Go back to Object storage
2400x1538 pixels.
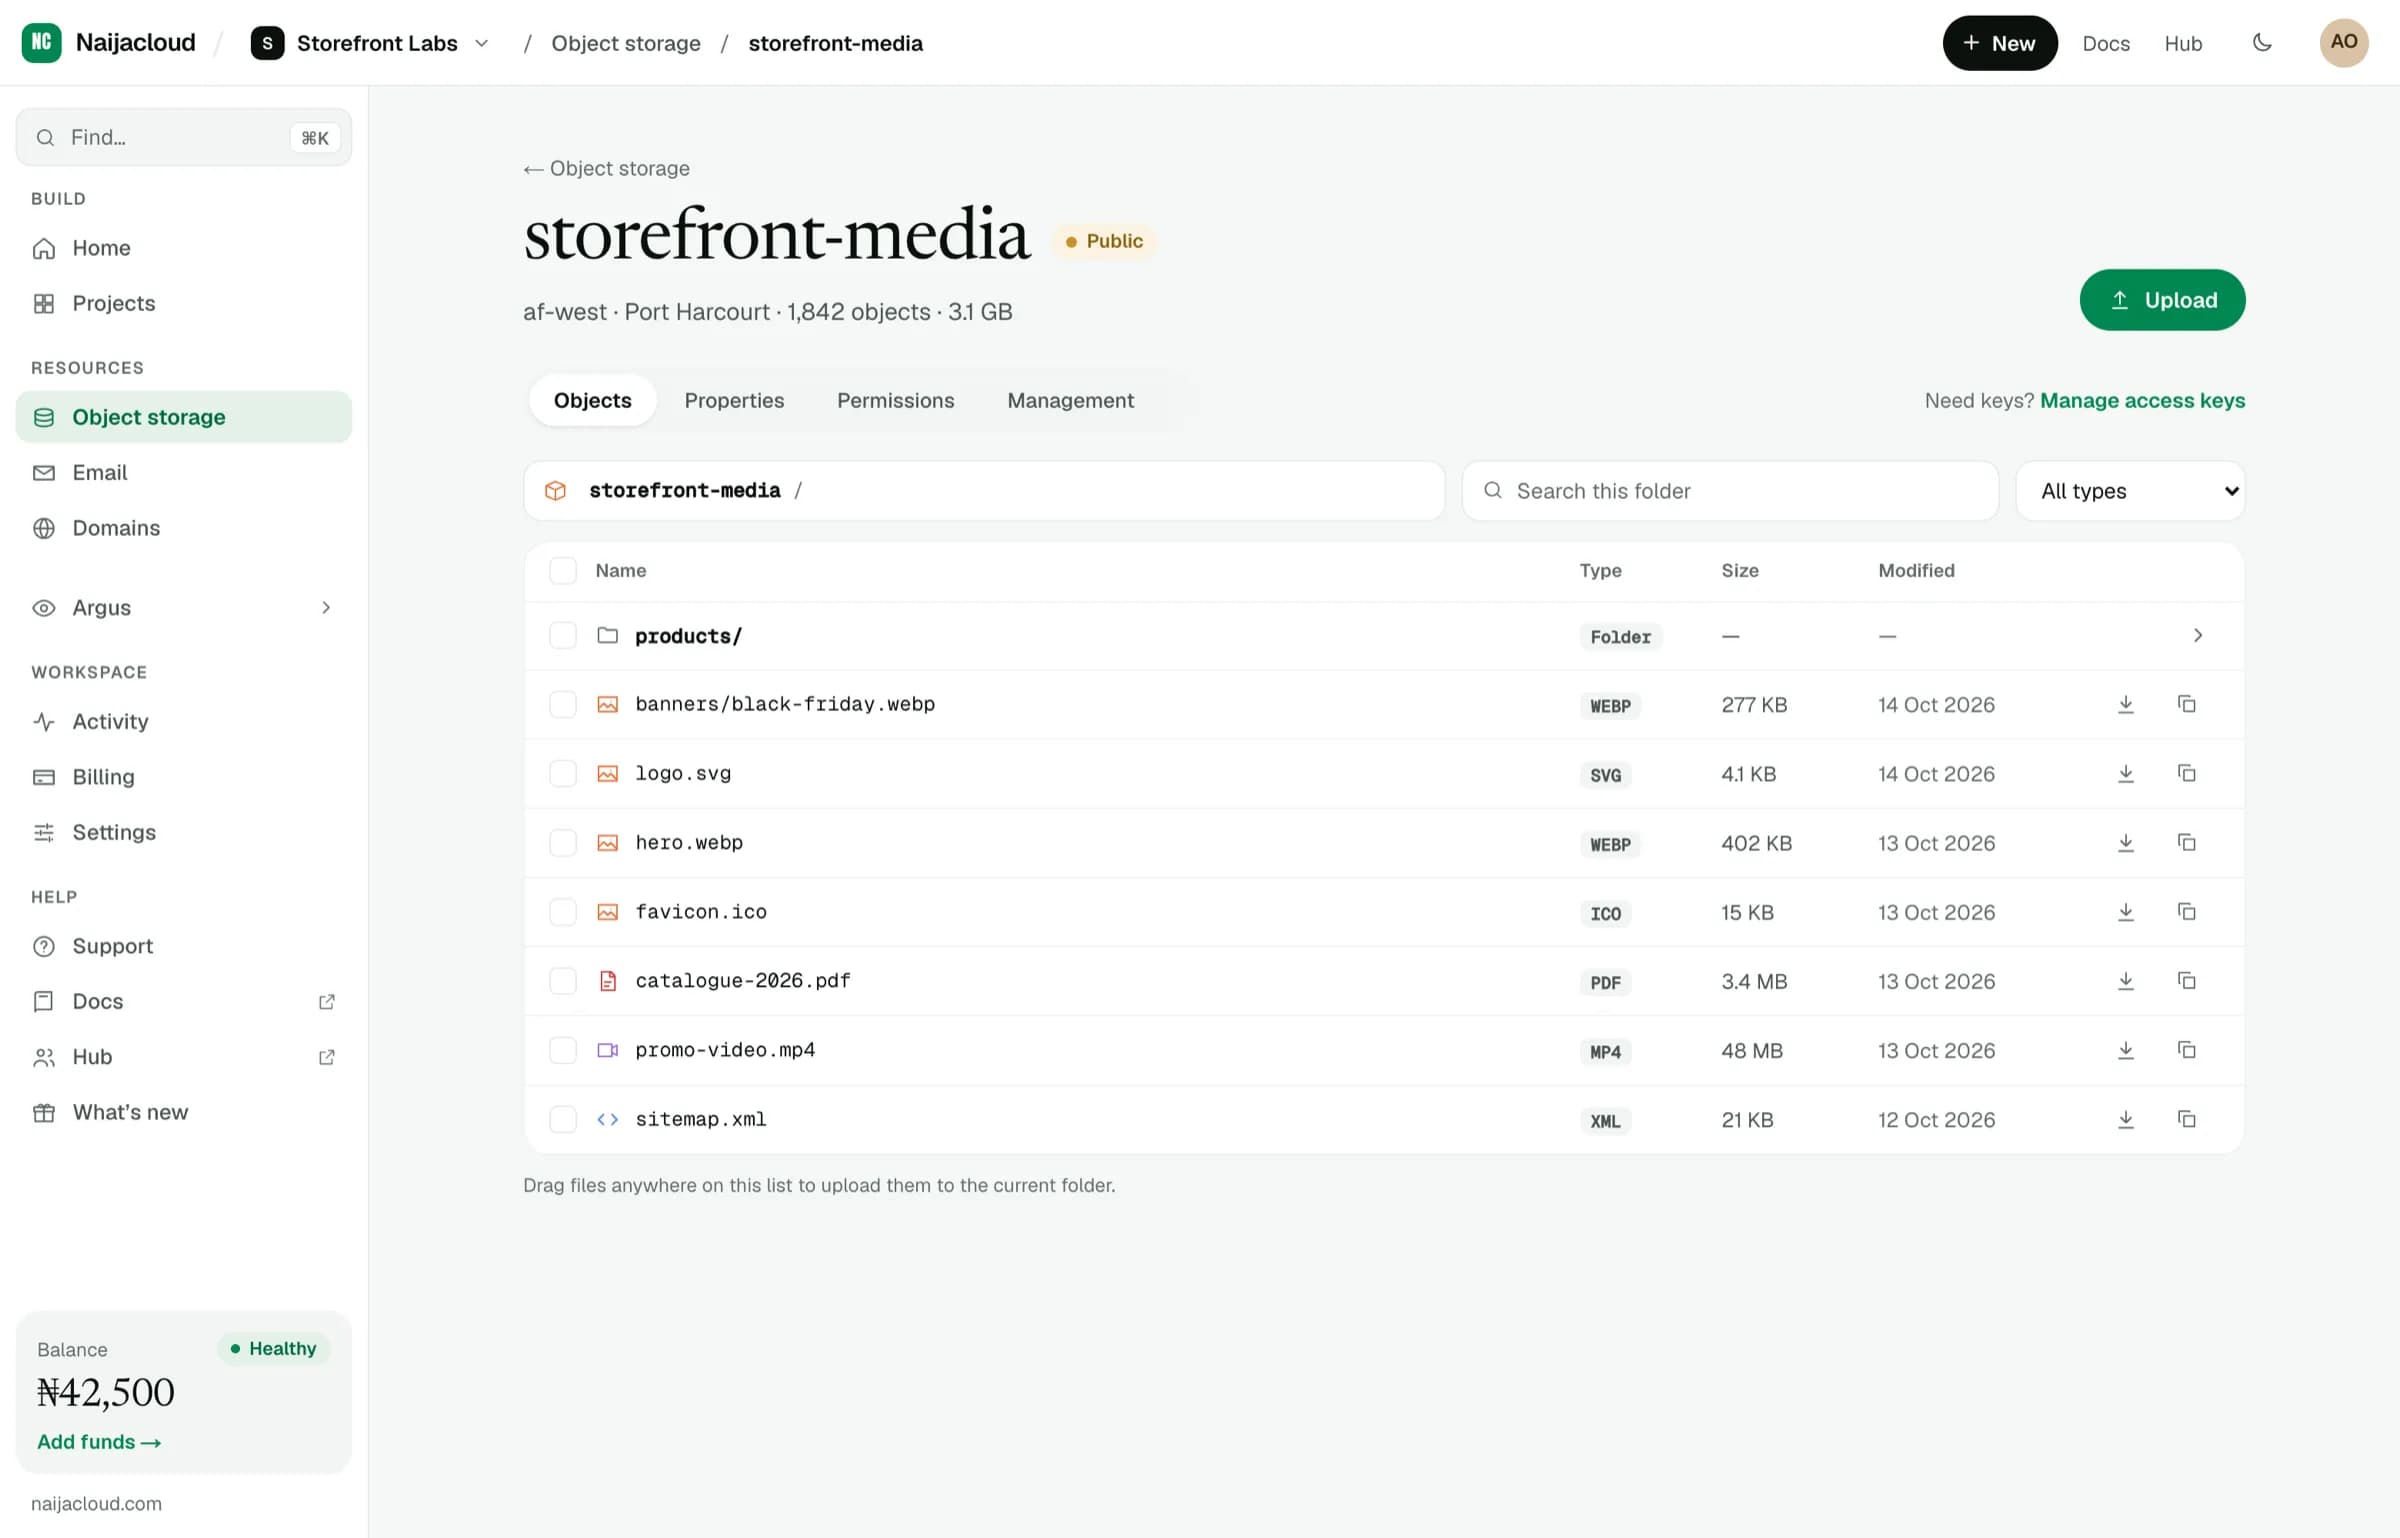click(x=607, y=168)
